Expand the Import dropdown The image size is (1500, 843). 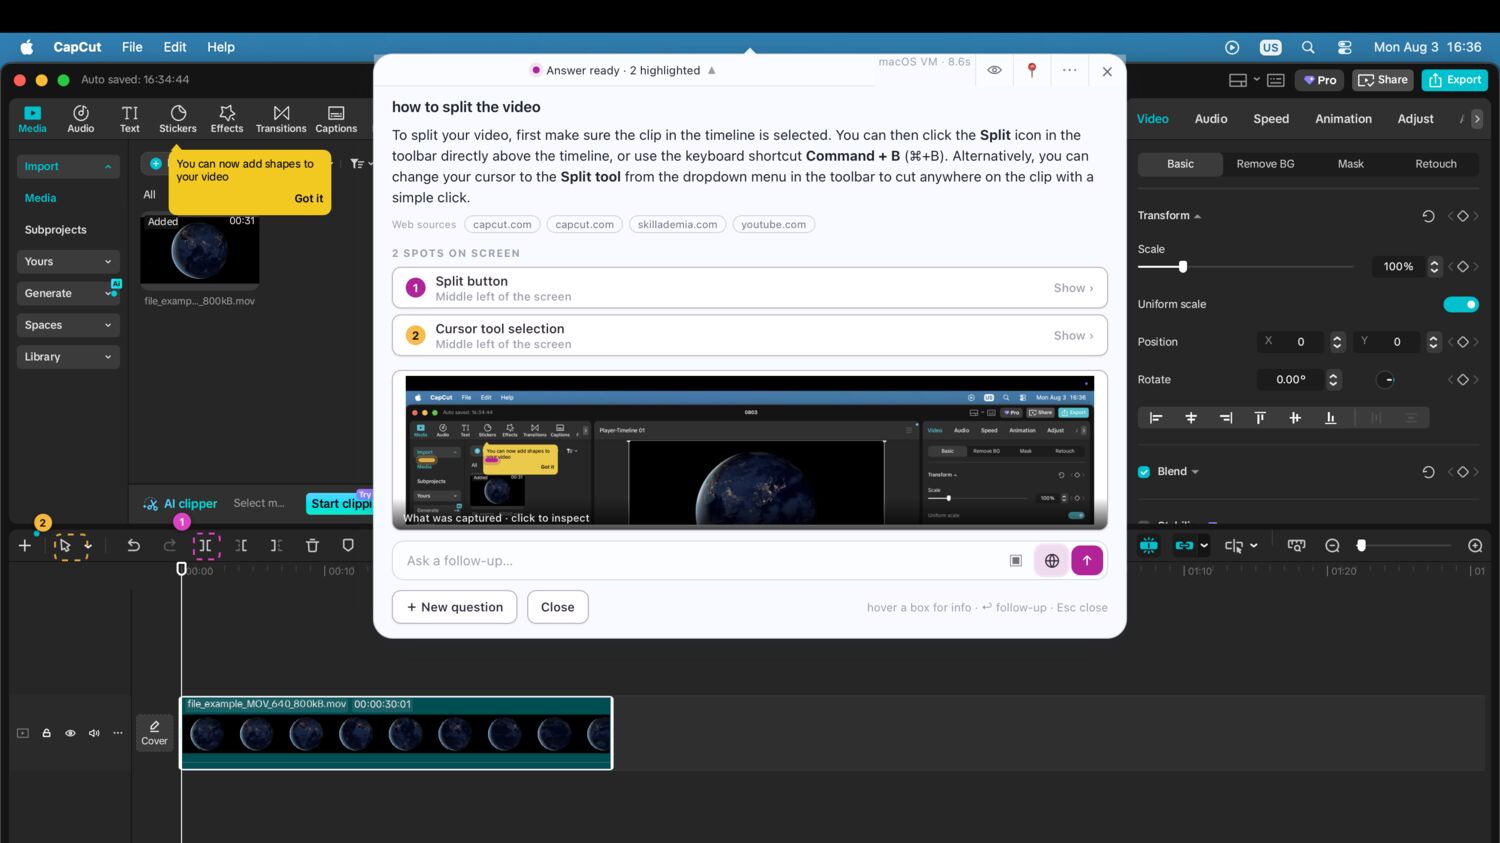tap(68, 166)
